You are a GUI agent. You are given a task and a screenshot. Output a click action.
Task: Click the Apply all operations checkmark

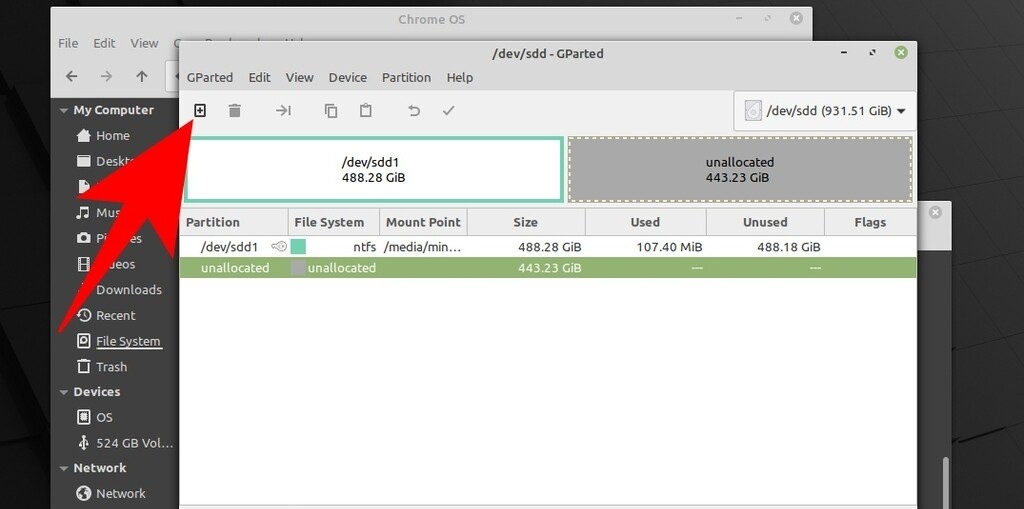pos(448,110)
